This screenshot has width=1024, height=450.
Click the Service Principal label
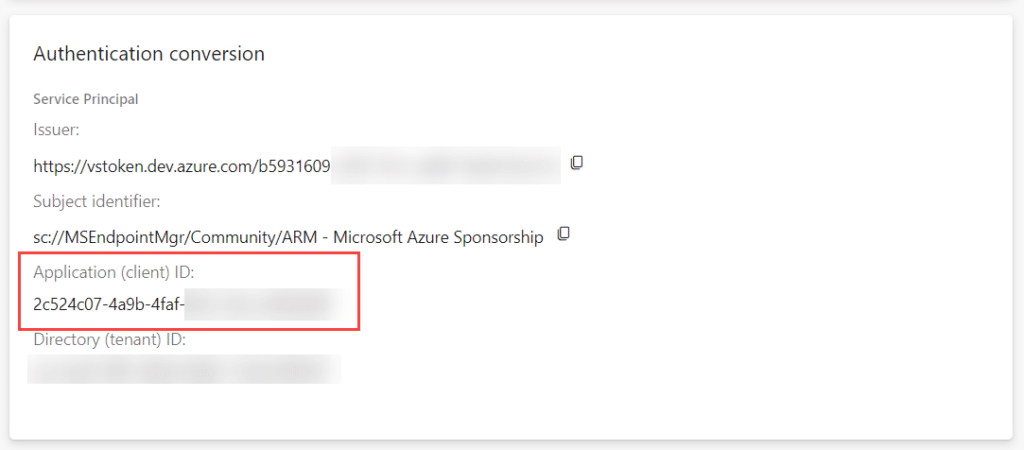[86, 99]
